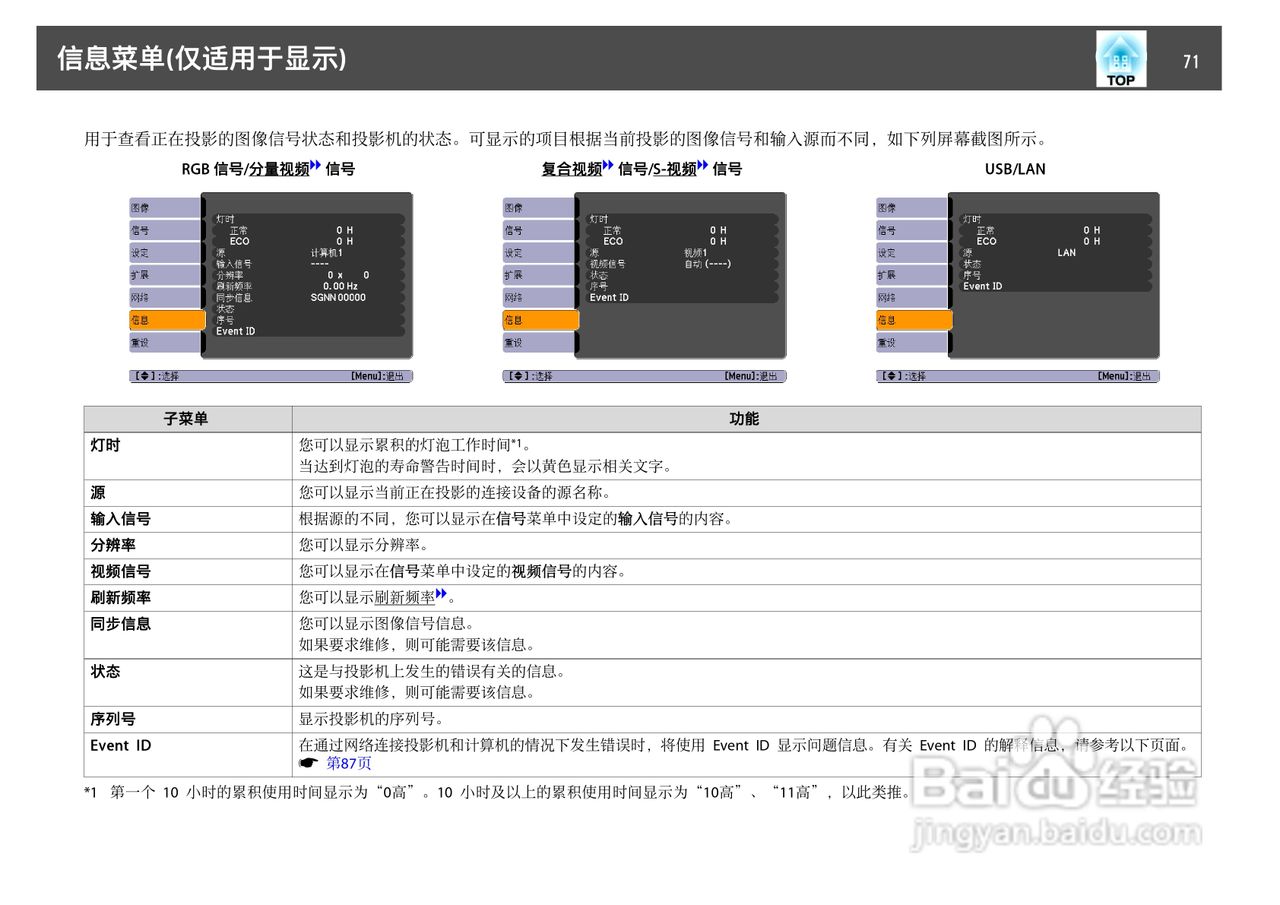Select 图像 tab in USB/LAN screenshot
This screenshot has width=1280, height=905.
pos(914,208)
